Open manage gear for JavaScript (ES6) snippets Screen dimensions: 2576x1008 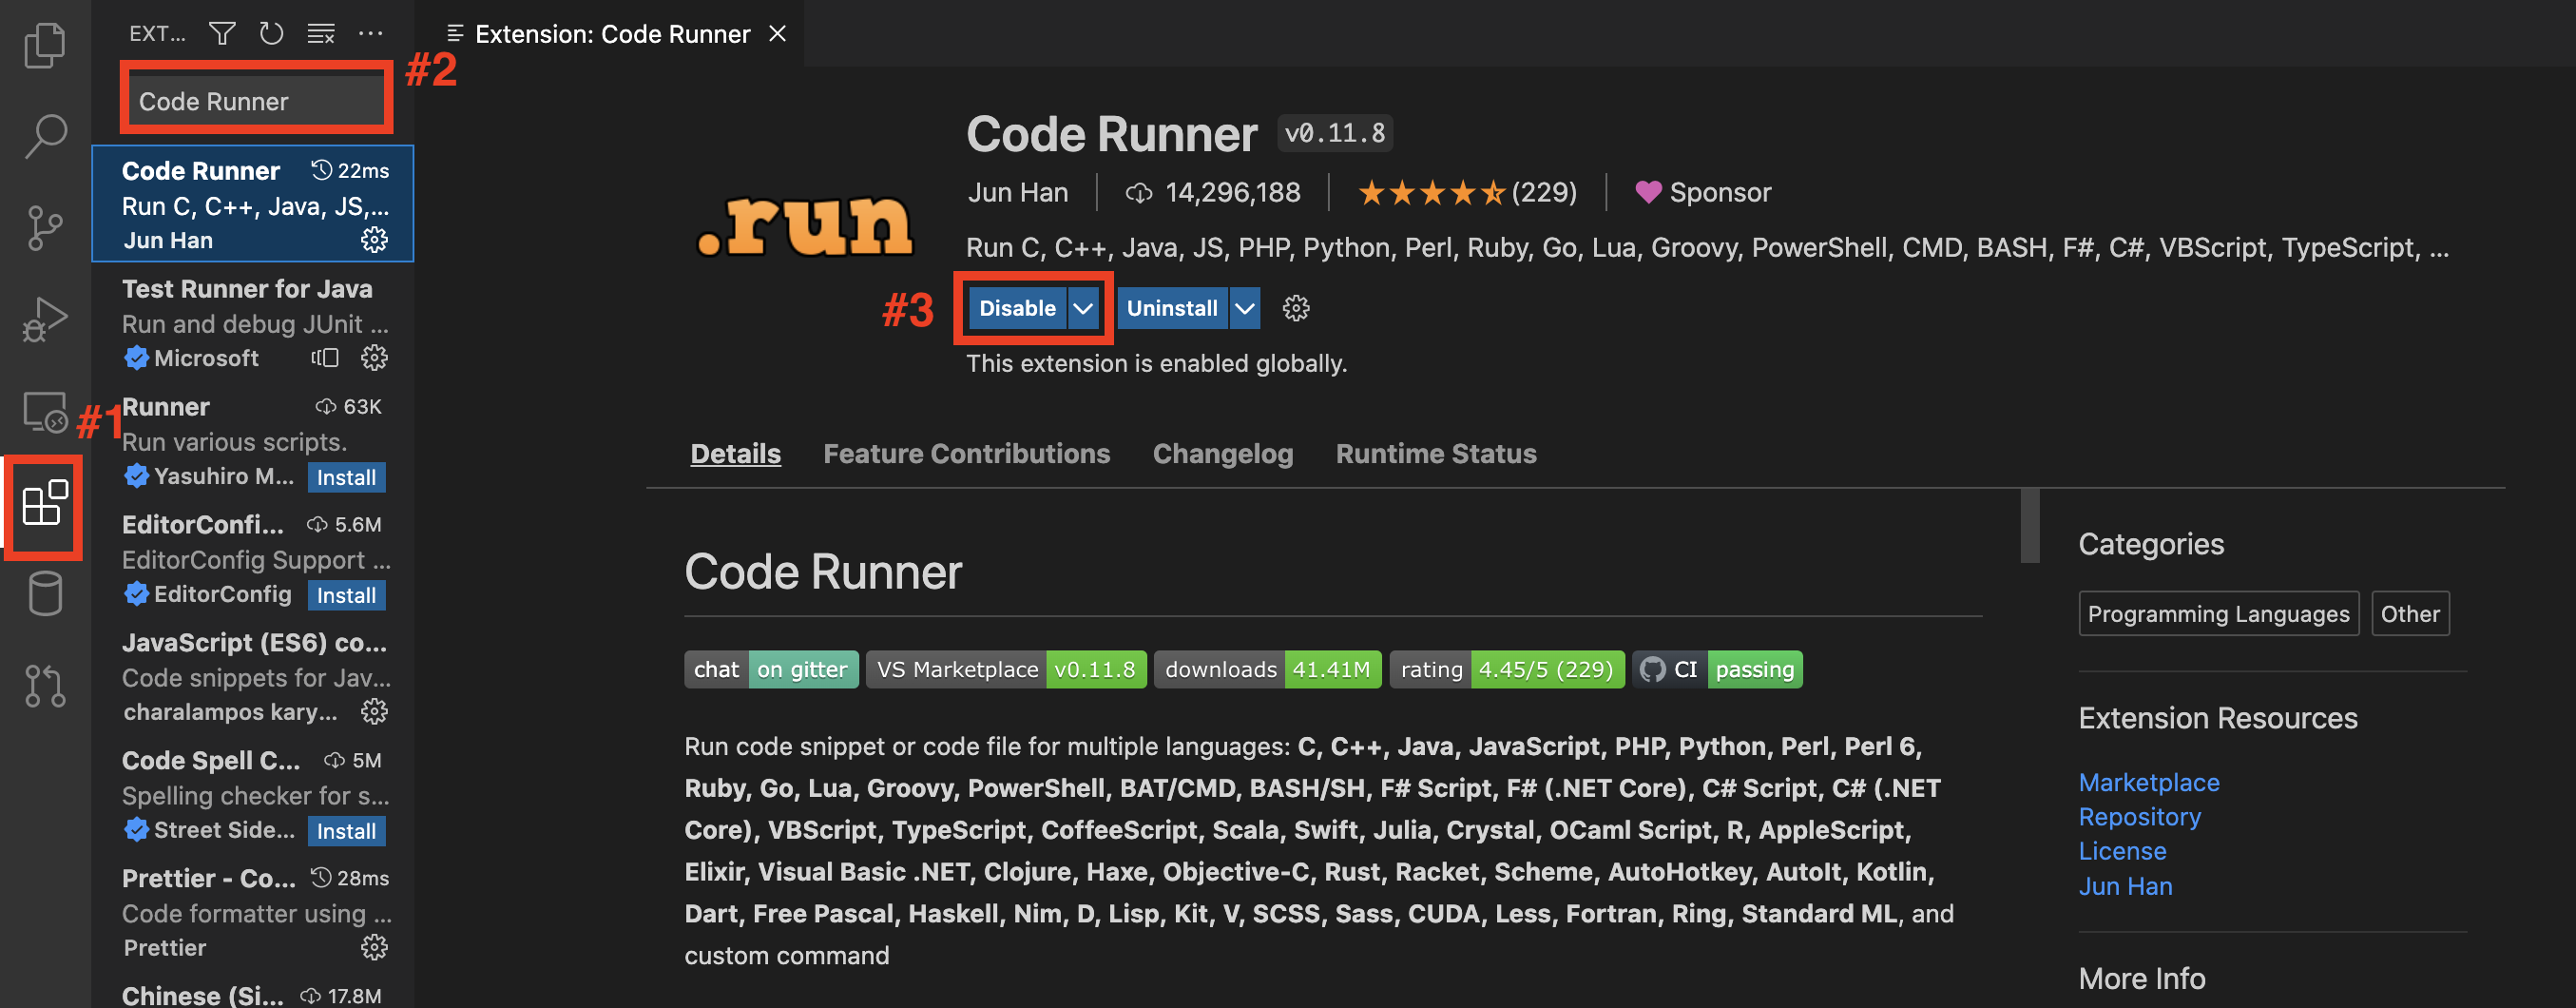374,712
